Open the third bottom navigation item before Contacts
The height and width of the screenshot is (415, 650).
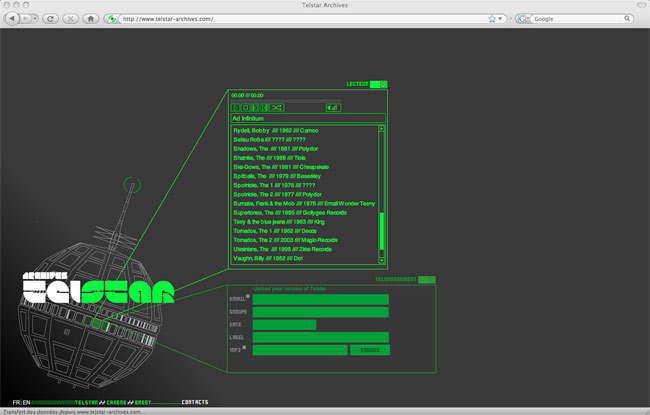click(143, 402)
